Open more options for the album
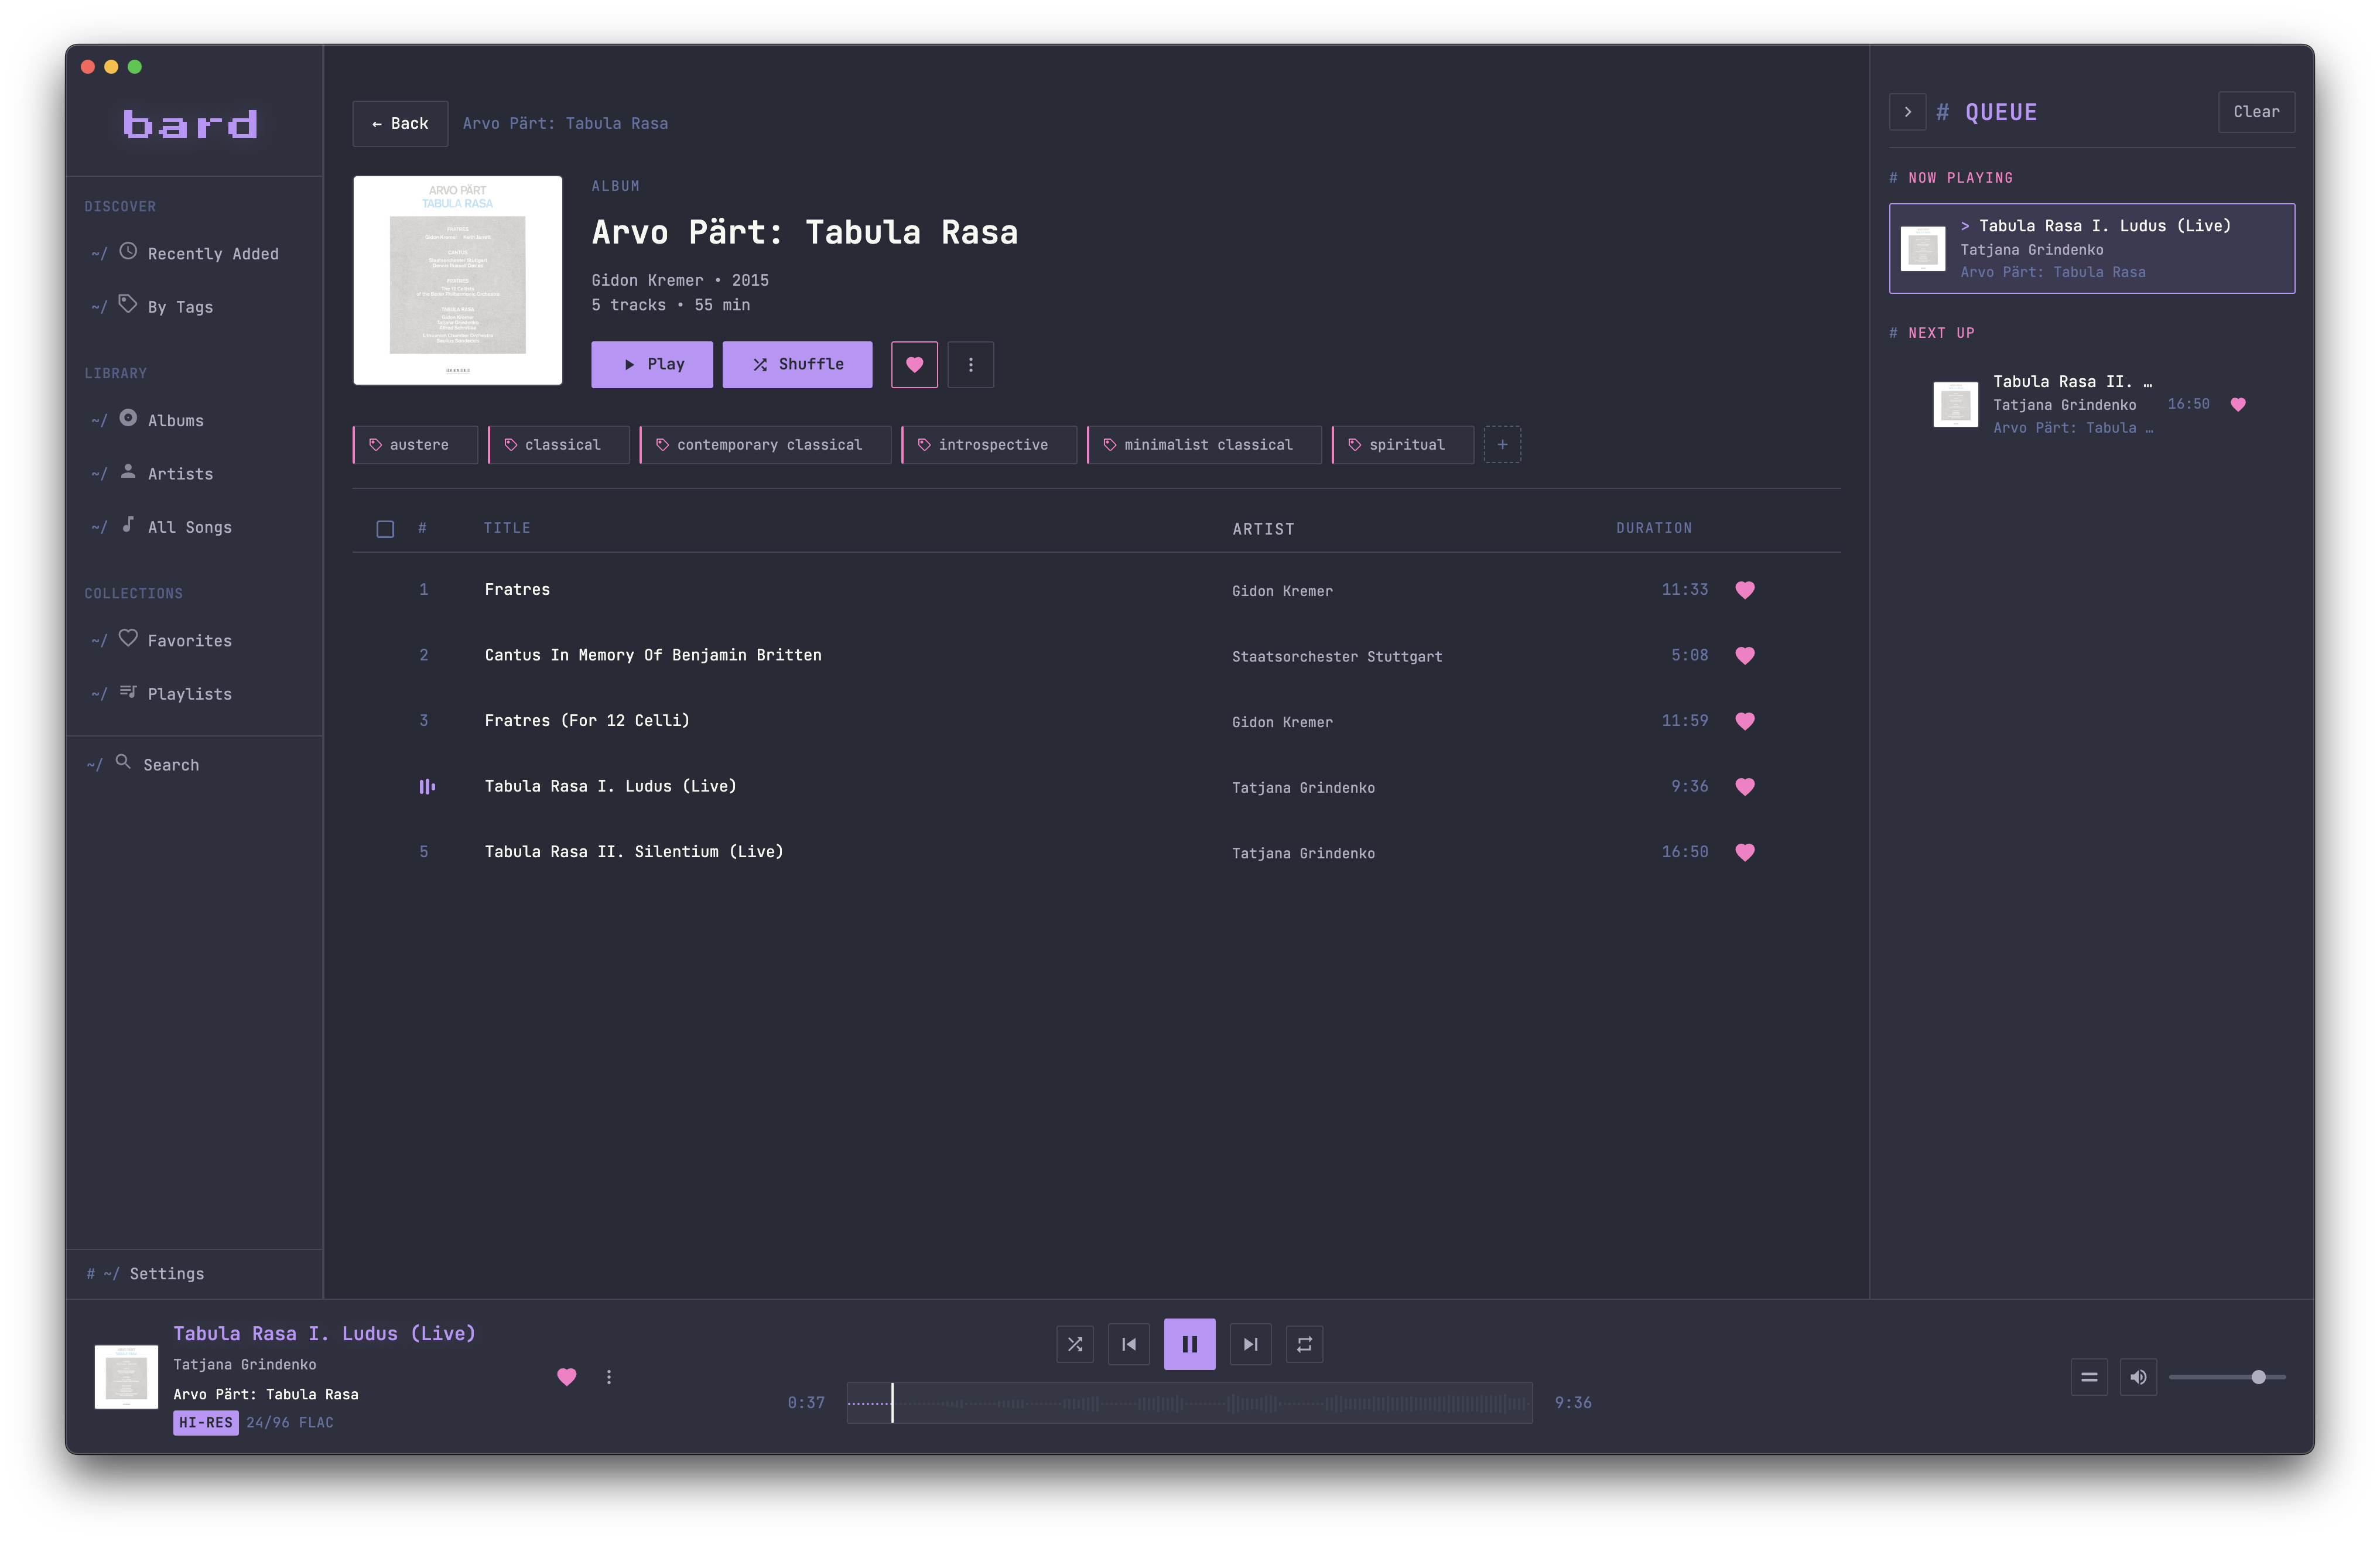Image resolution: width=2380 pixels, height=1541 pixels. [x=970, y=364]
